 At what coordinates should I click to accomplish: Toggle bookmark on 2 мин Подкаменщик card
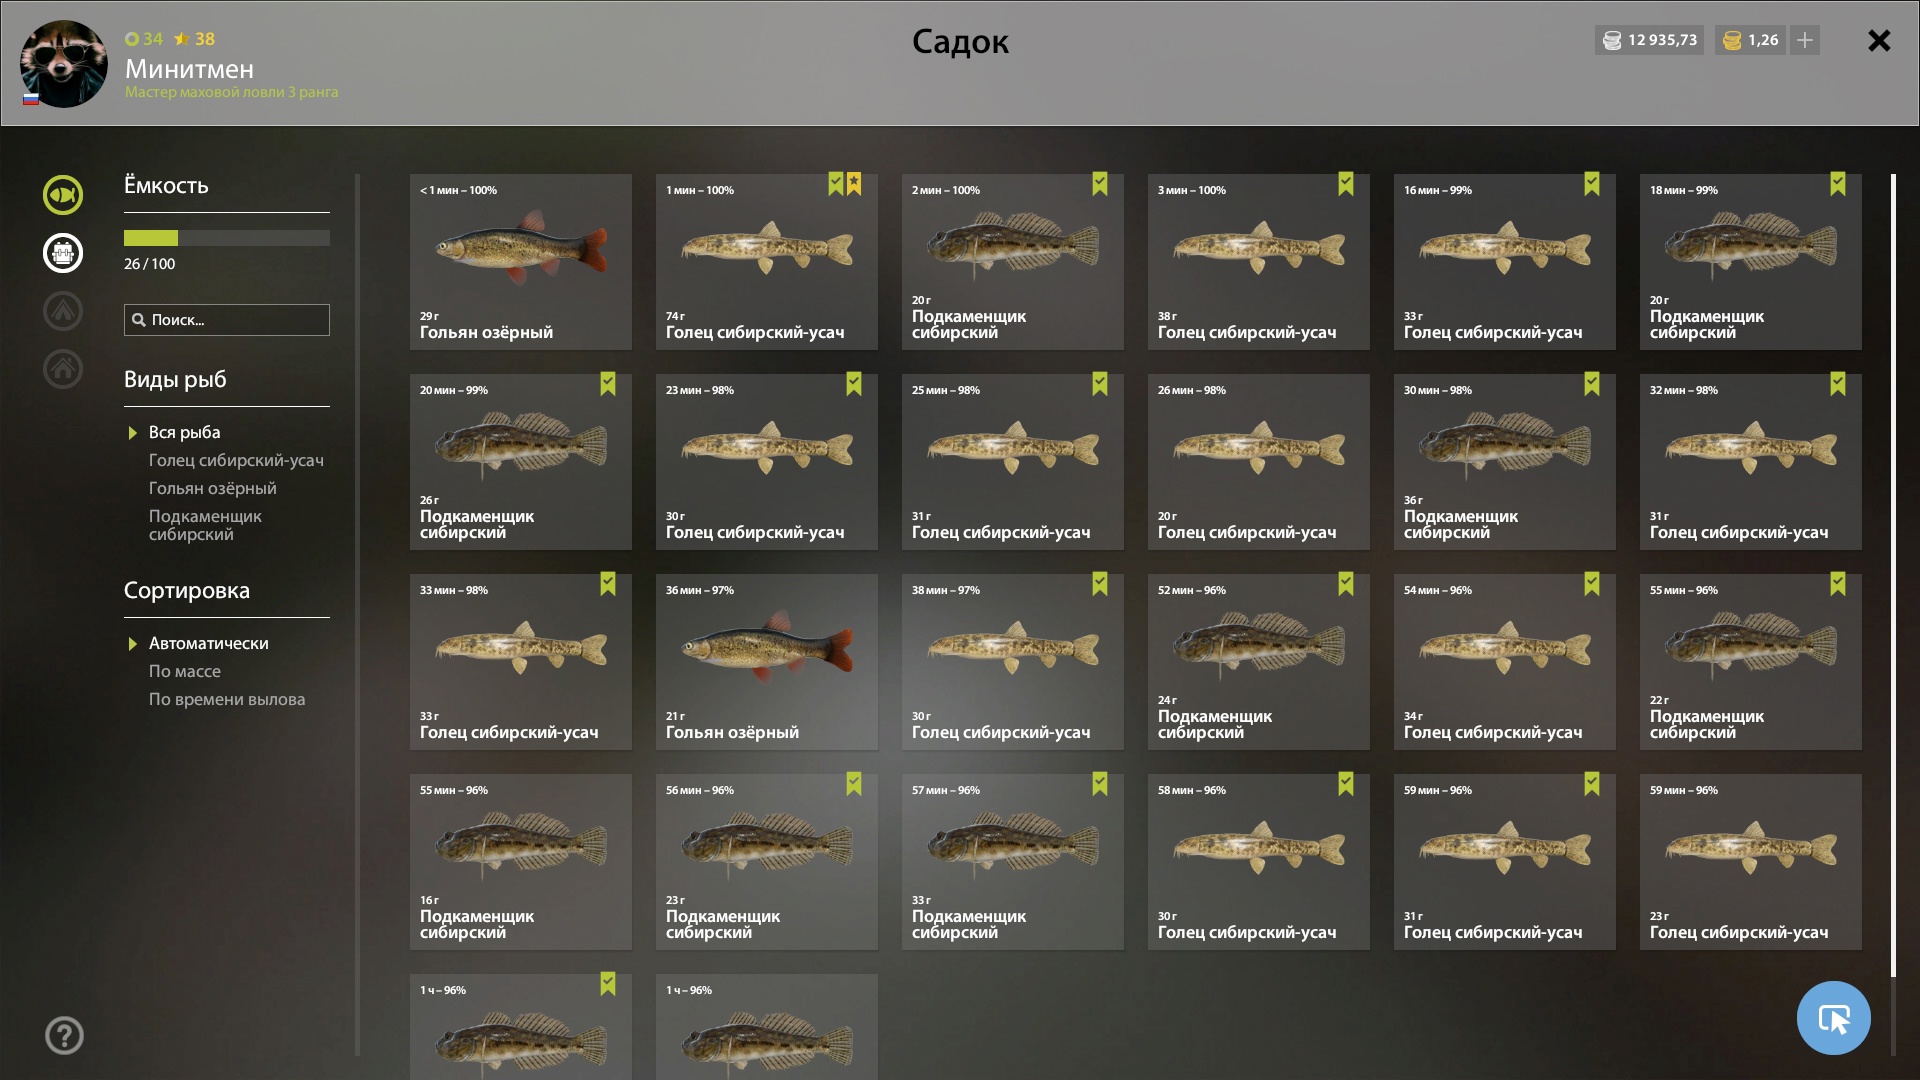pos(1100,184)
